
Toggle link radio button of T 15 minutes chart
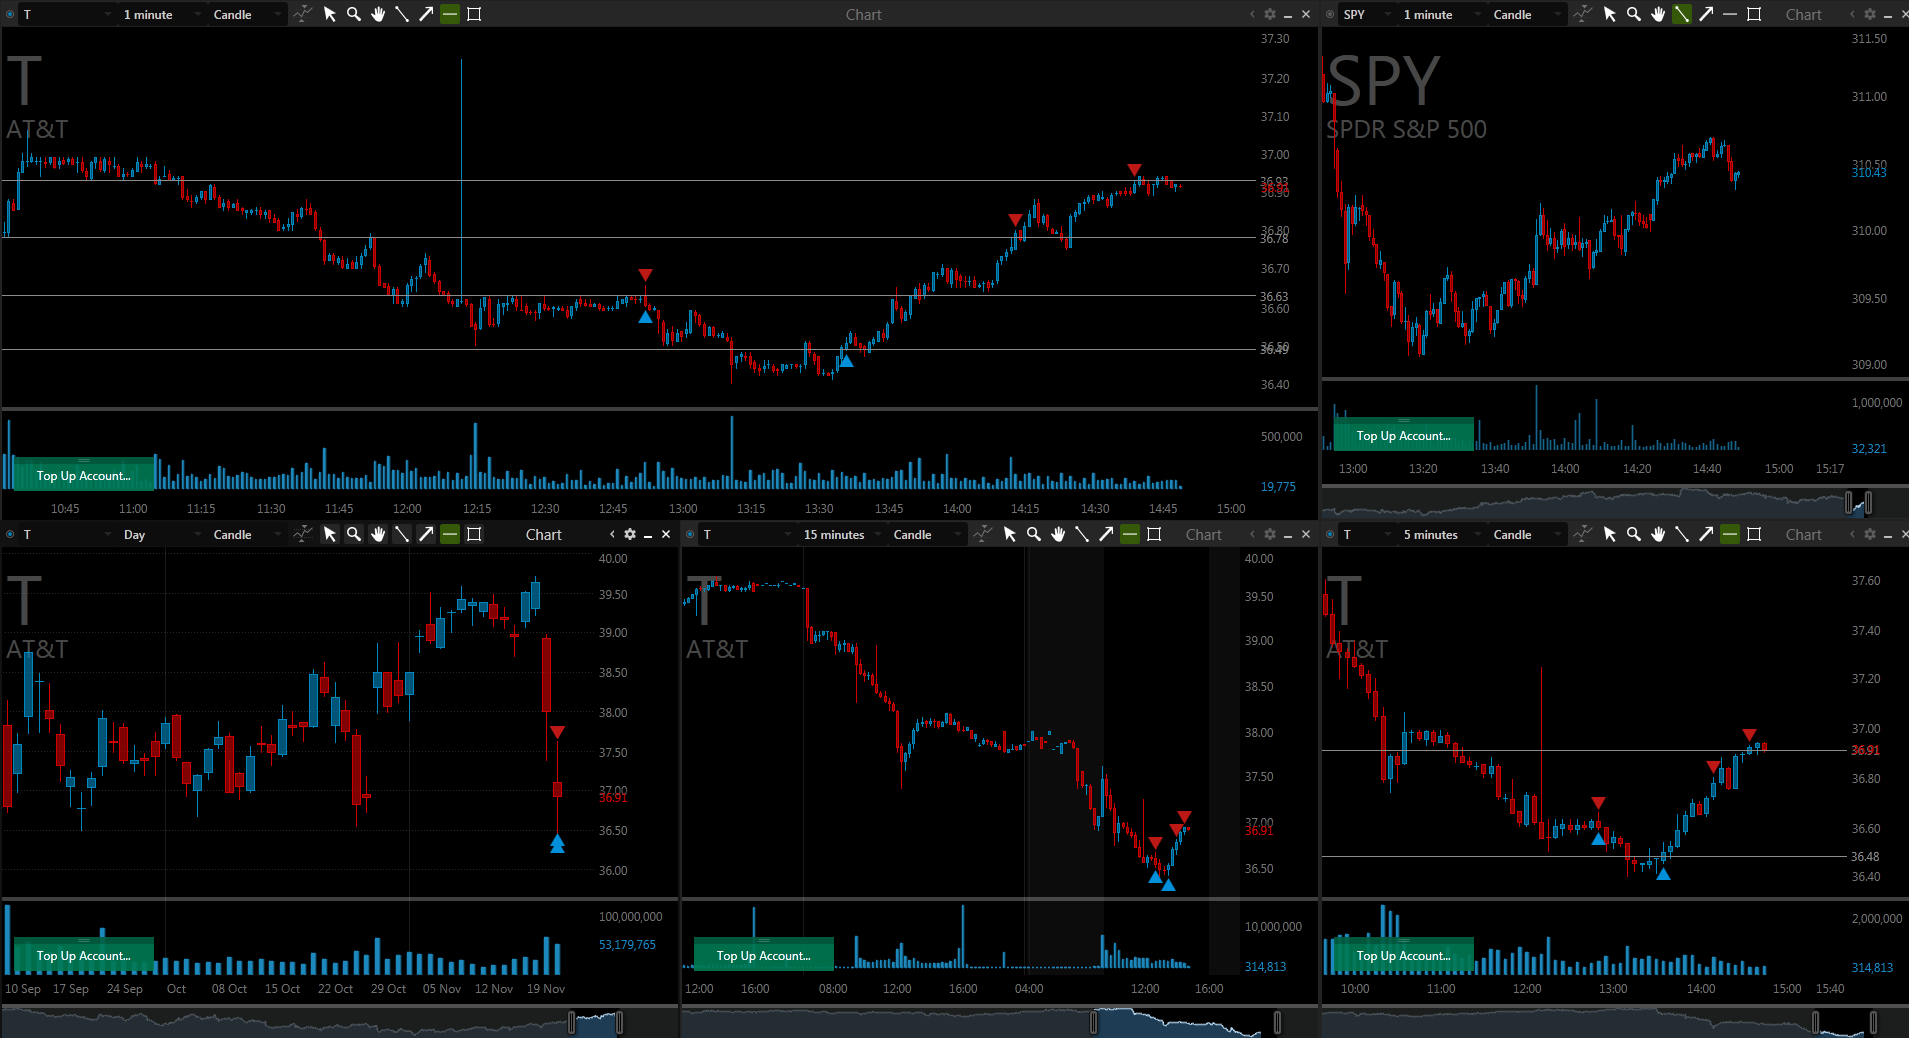click(690, 534)
